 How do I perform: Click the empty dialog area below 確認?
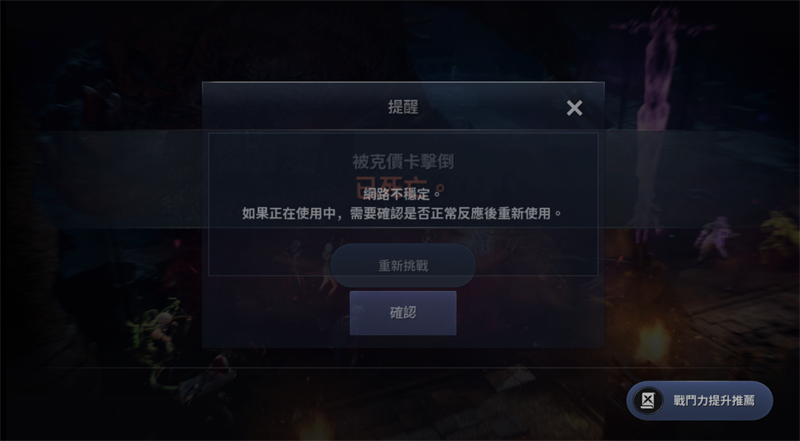403,341
